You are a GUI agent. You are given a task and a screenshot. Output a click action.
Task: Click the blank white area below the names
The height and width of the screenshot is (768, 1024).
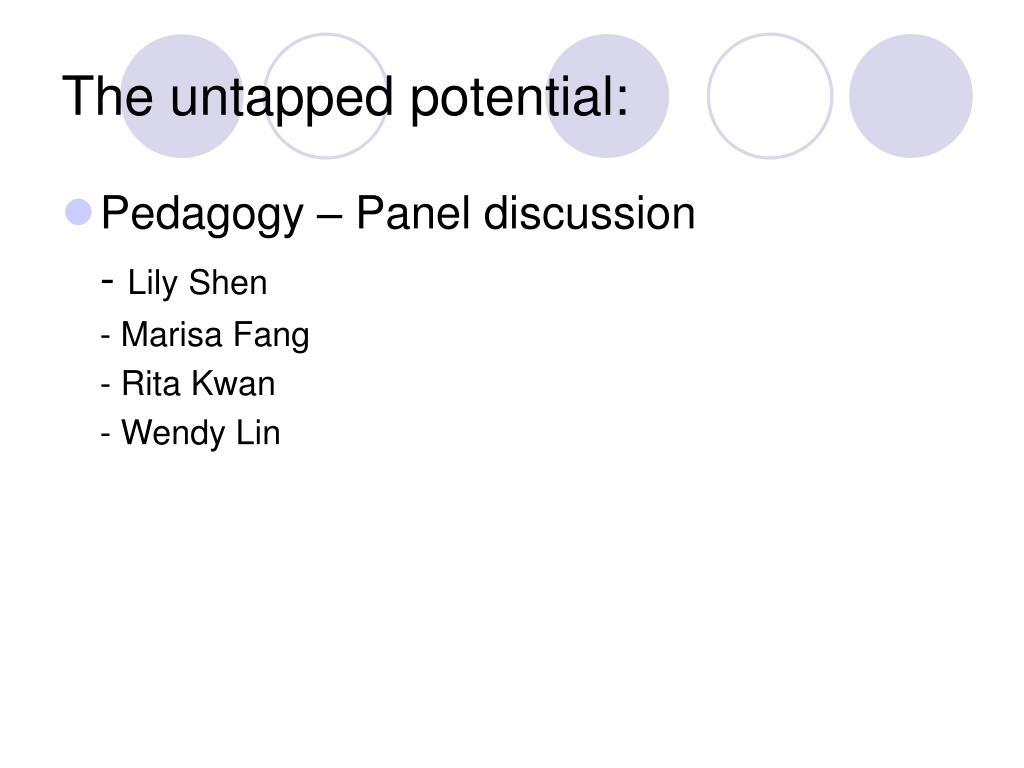point(512,607)
